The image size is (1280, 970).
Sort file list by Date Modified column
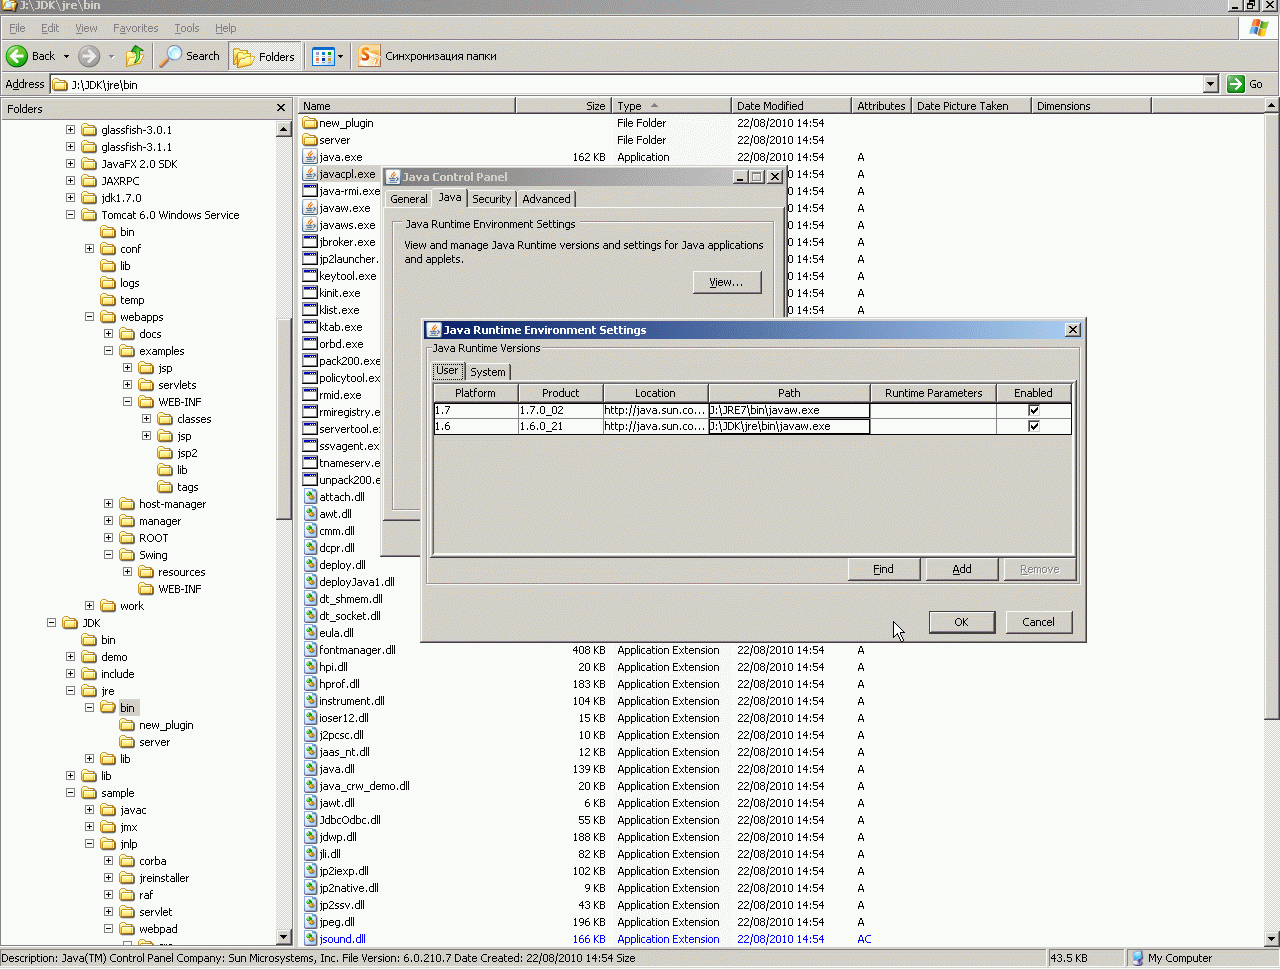click(x=790, y=106)
